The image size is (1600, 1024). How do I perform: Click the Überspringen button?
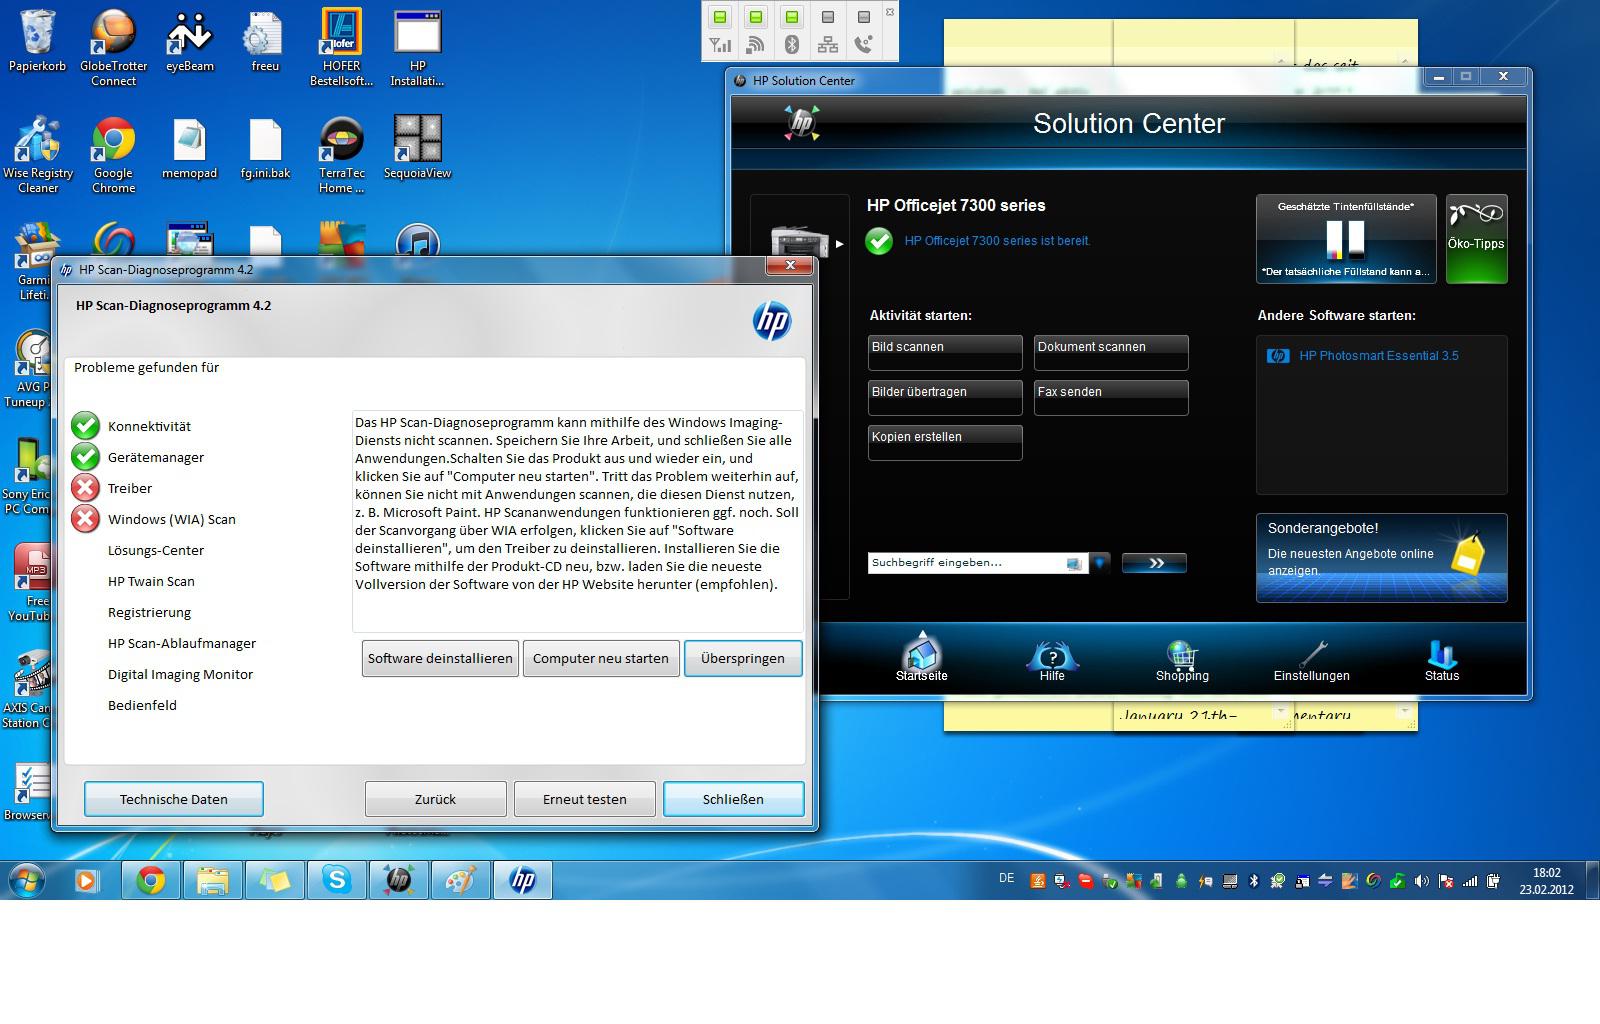coord(743,658)
